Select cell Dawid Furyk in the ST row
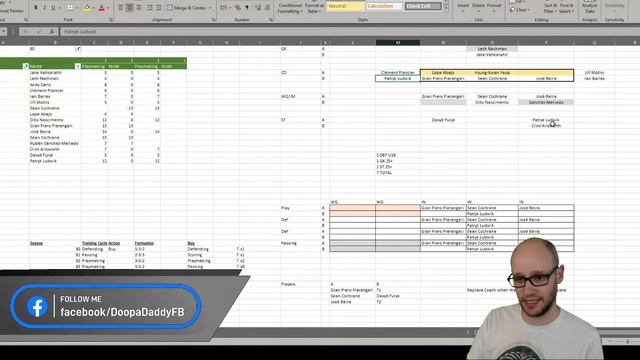 443,120
